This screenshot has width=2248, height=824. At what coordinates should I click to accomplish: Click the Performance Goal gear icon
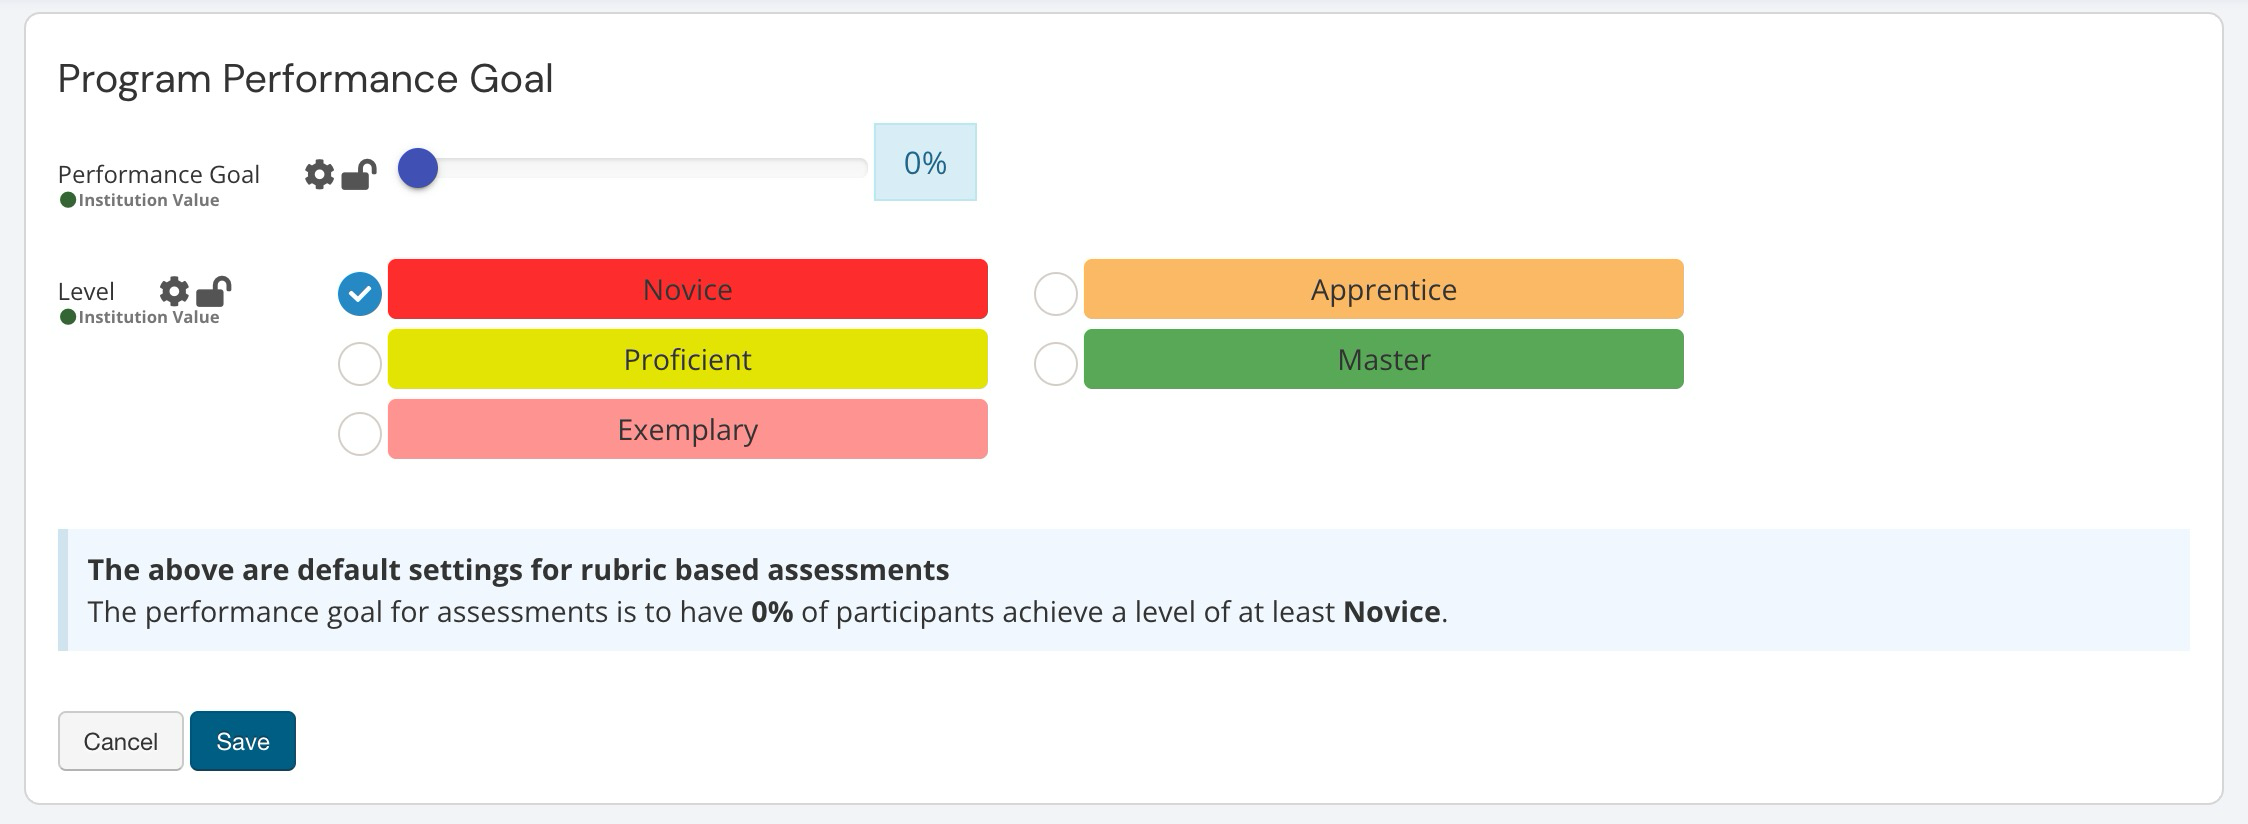(319, 174)
